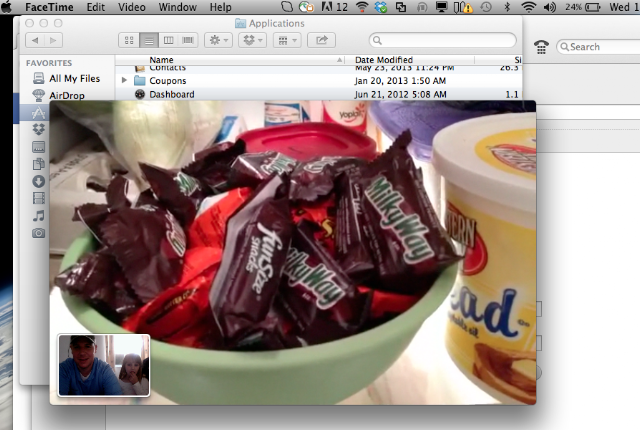Open the Help menu

[x=220, y=7]
